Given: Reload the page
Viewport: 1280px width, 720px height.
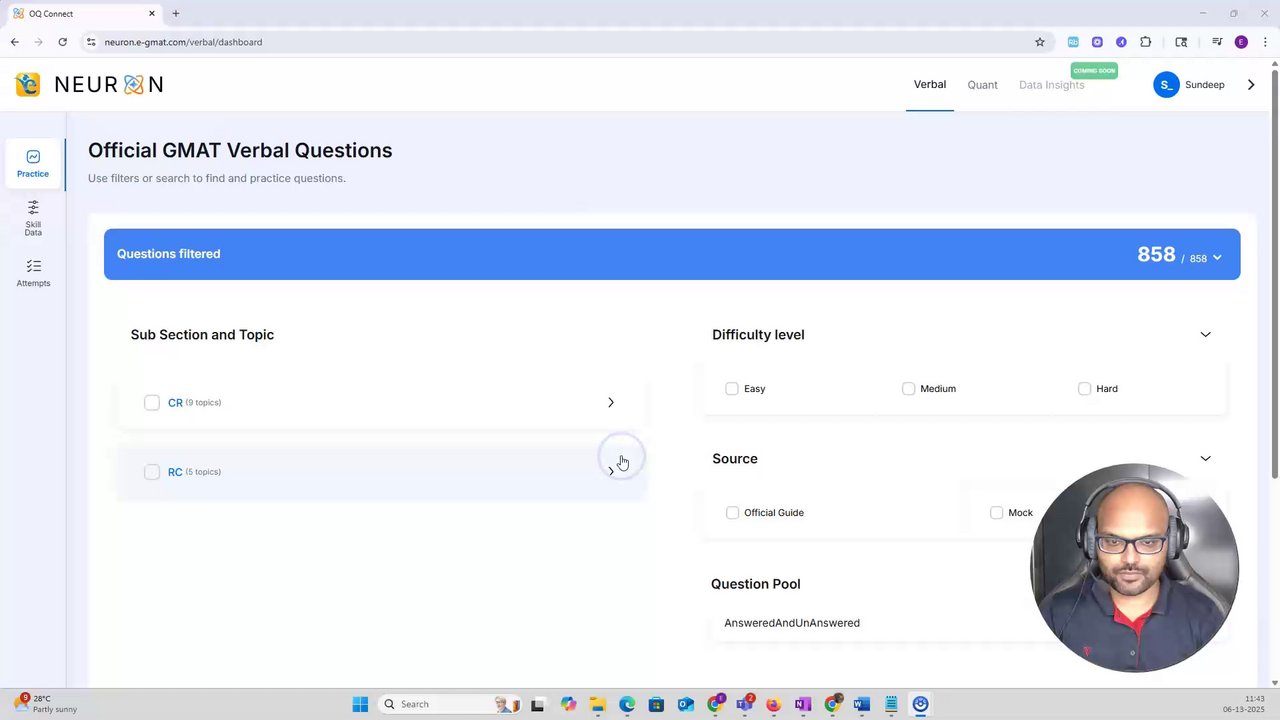Looking at the screenshot, I should point(62,42).
